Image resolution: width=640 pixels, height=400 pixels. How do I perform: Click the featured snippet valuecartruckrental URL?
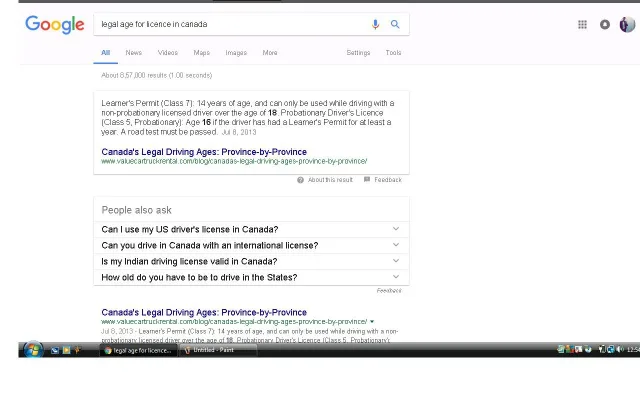click(x=234, y=161)
